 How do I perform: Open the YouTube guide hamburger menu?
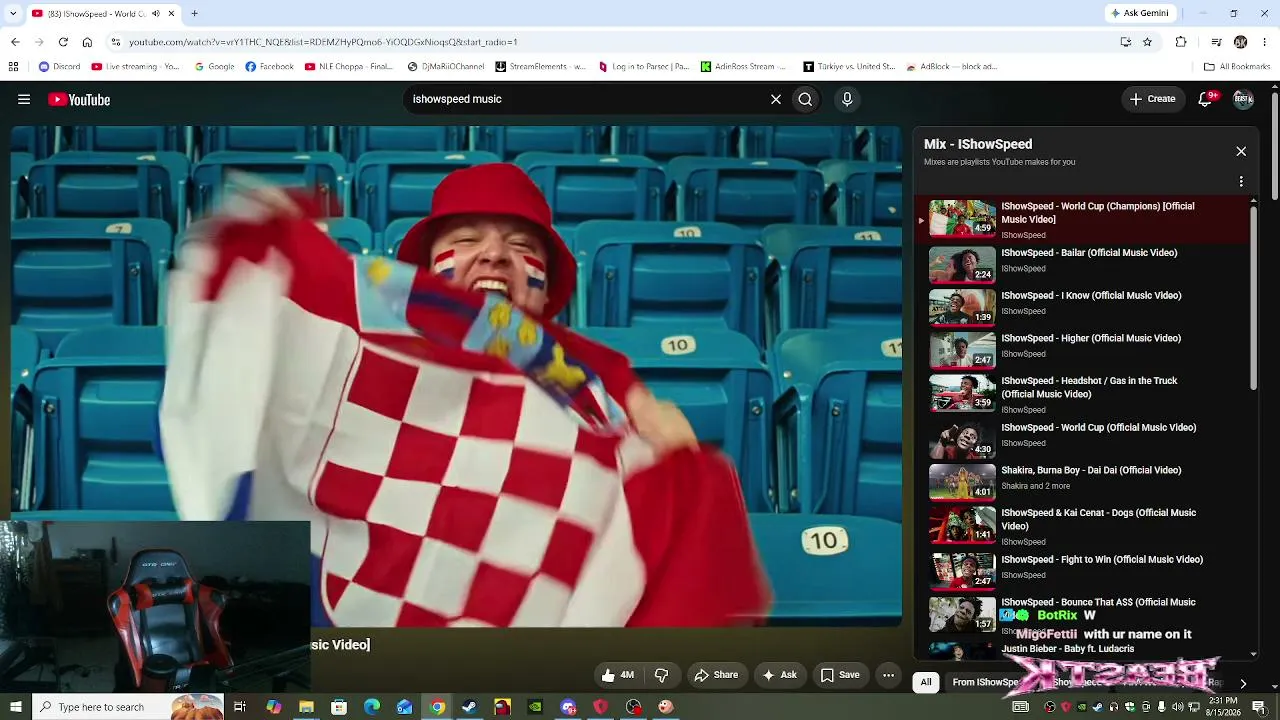coord(24,99)
